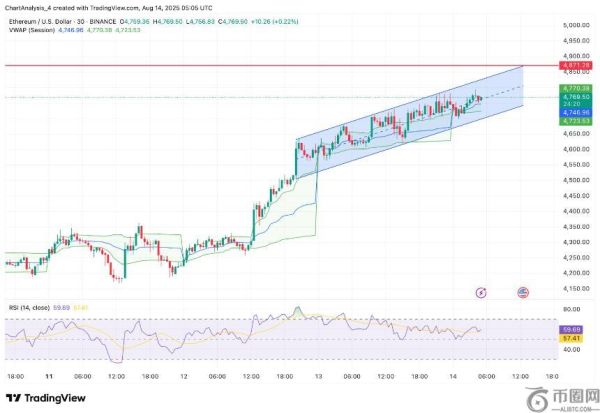The width and height of the screenshot is (600, 413).
Task: Click the date label 13 on time axis
Action: point(318,376)
